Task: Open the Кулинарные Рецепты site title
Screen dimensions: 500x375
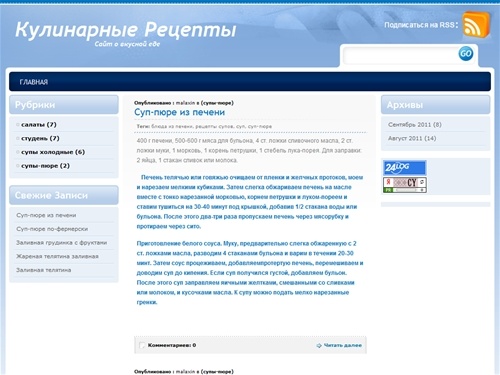Action: click(x=126, y=30)
